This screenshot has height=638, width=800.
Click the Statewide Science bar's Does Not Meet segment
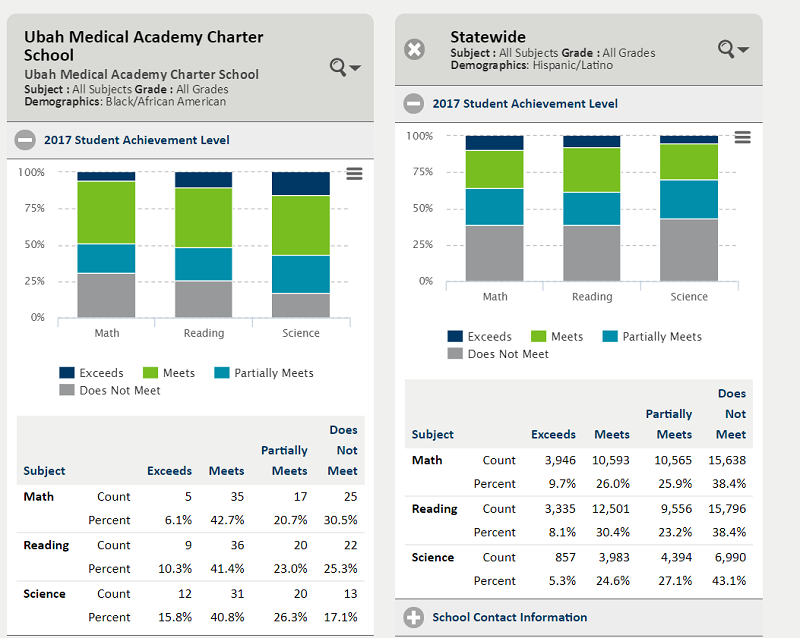(x=689, y=250)
